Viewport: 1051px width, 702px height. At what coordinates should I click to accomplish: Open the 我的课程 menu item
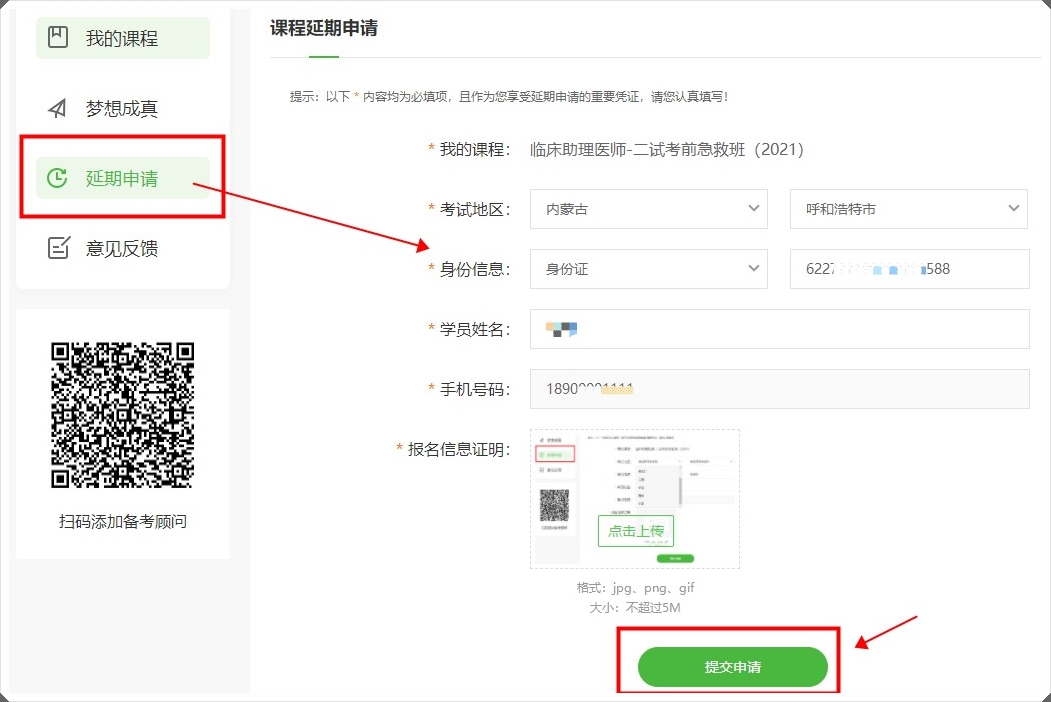[x=122, y=39]
